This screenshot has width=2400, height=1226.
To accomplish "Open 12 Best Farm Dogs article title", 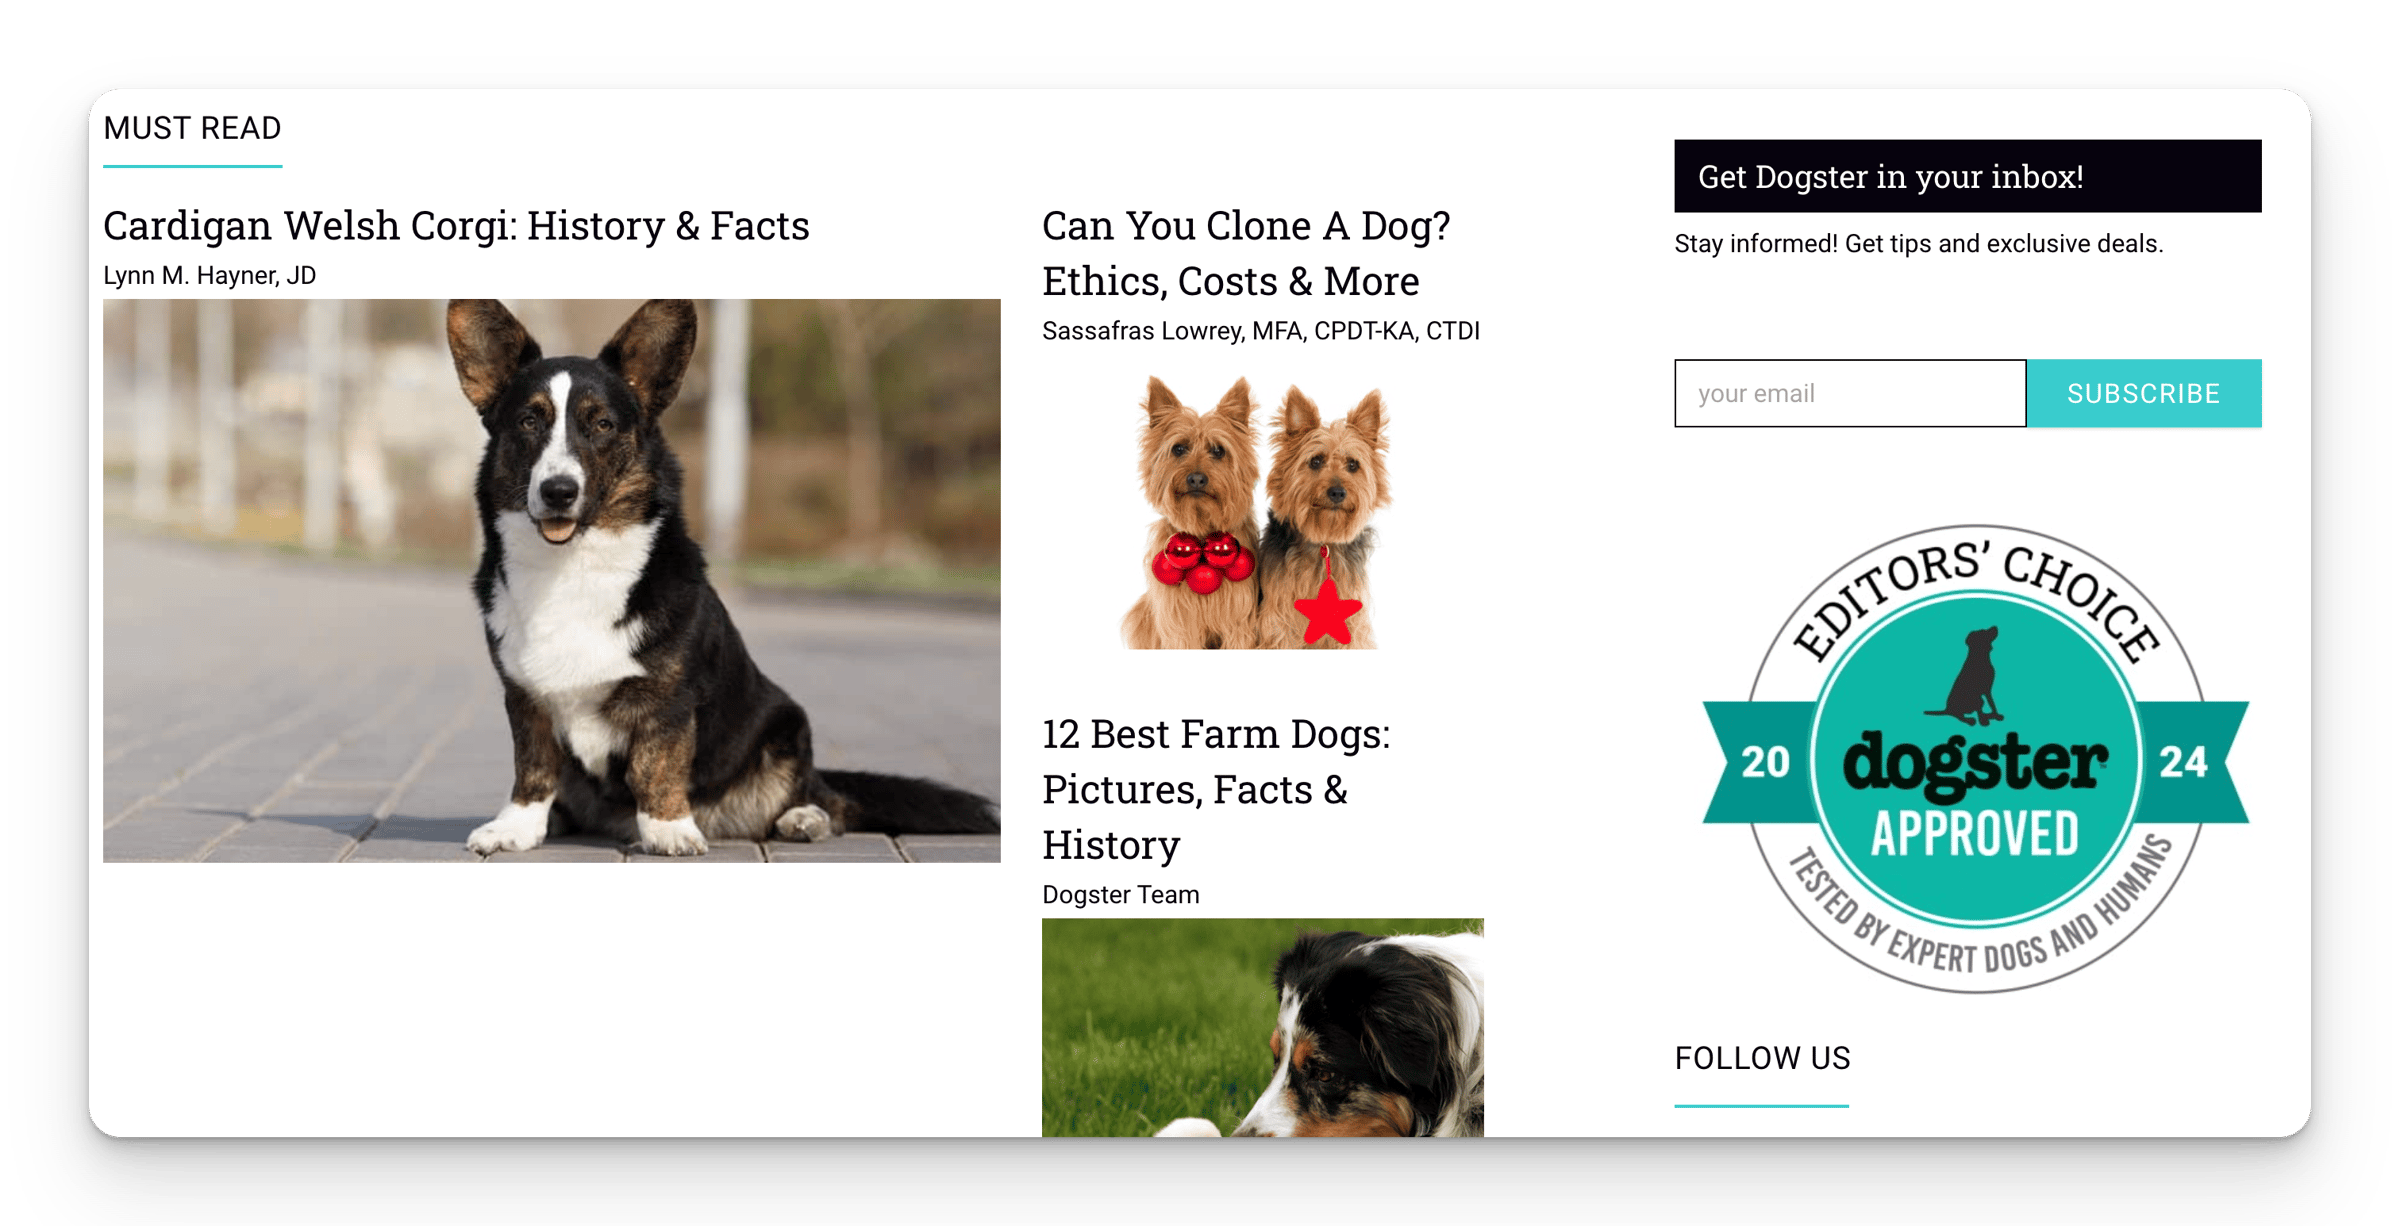I will 1216,789.
